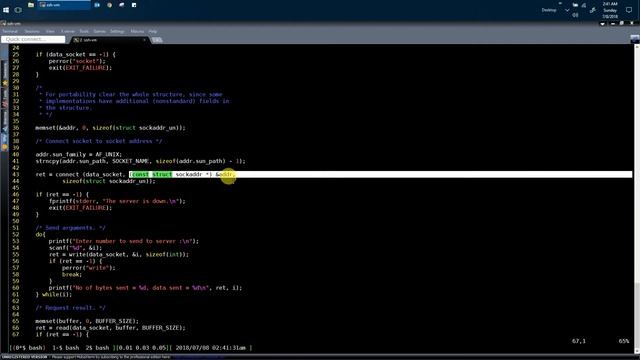Screen dimensions: 640x360
Task: Open the Help menu
Action: [153, 31]
